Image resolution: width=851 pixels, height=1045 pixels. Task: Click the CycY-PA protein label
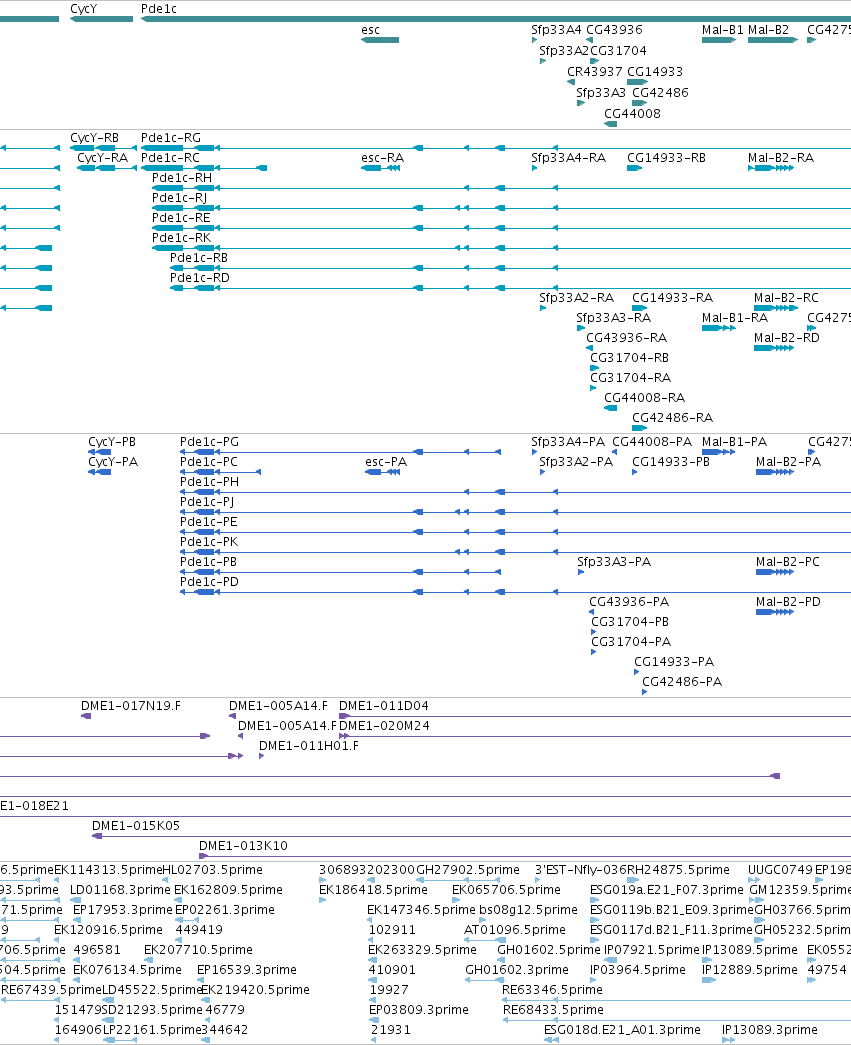tap(113, 462)
